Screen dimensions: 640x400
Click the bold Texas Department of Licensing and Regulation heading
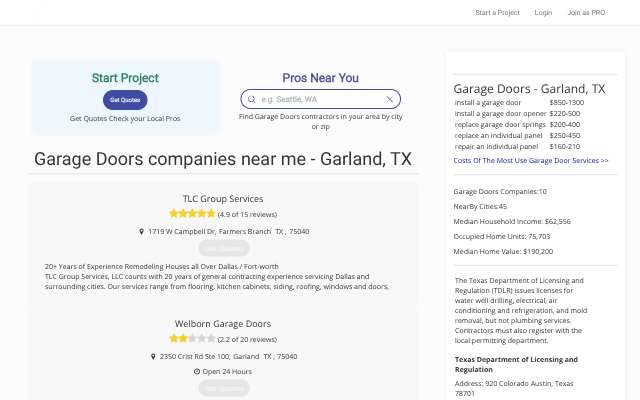point(516,364)
